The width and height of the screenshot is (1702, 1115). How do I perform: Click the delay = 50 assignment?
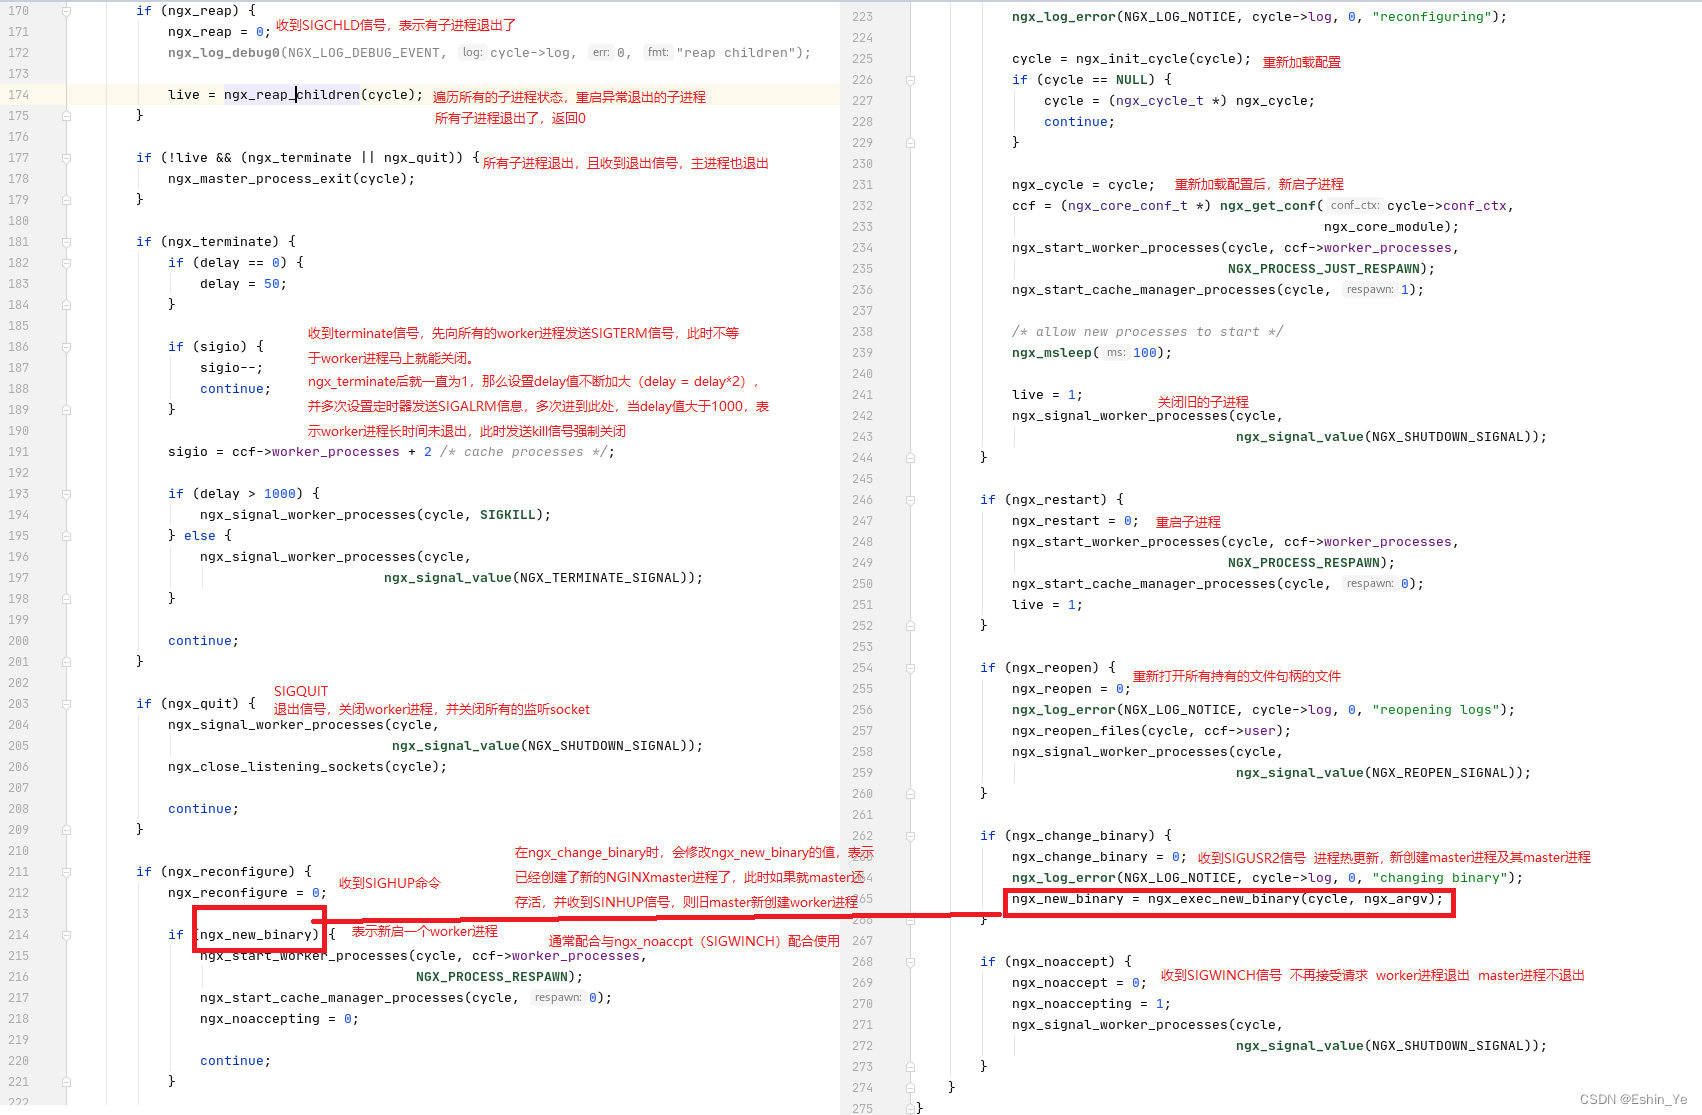tap(243, 284)
